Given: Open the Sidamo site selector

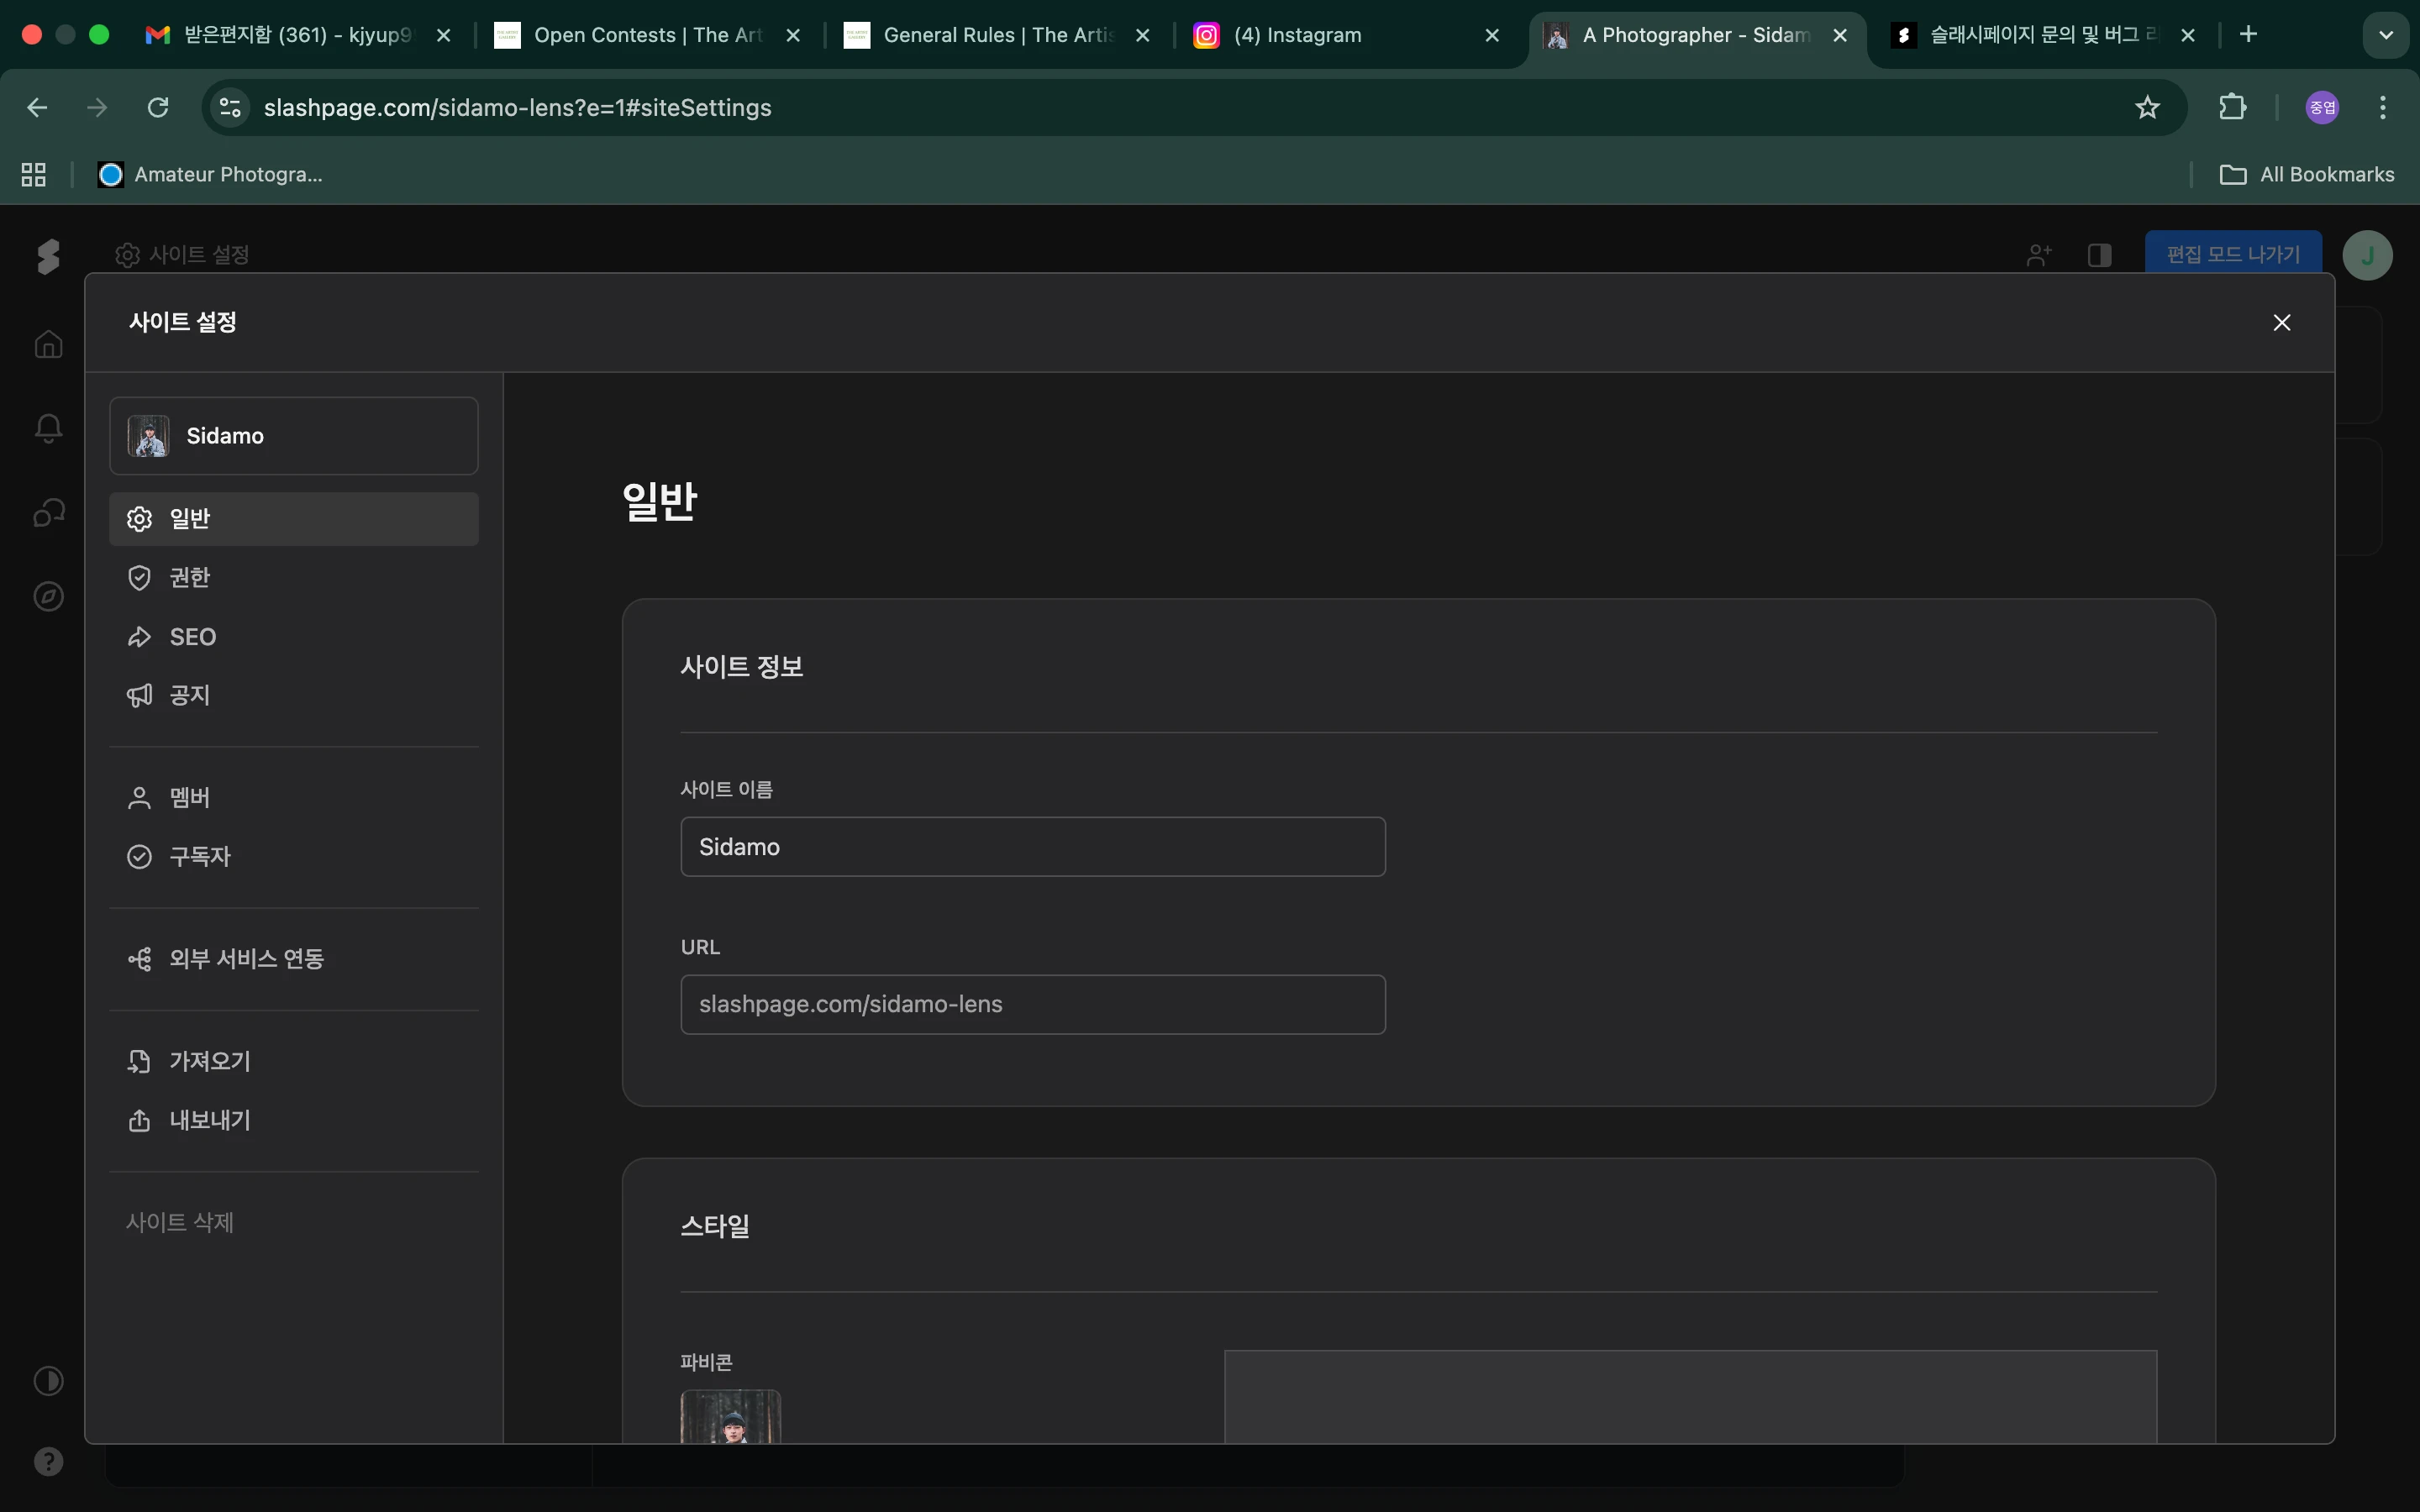Looking at the screenshot, I should tap(293, 436).
